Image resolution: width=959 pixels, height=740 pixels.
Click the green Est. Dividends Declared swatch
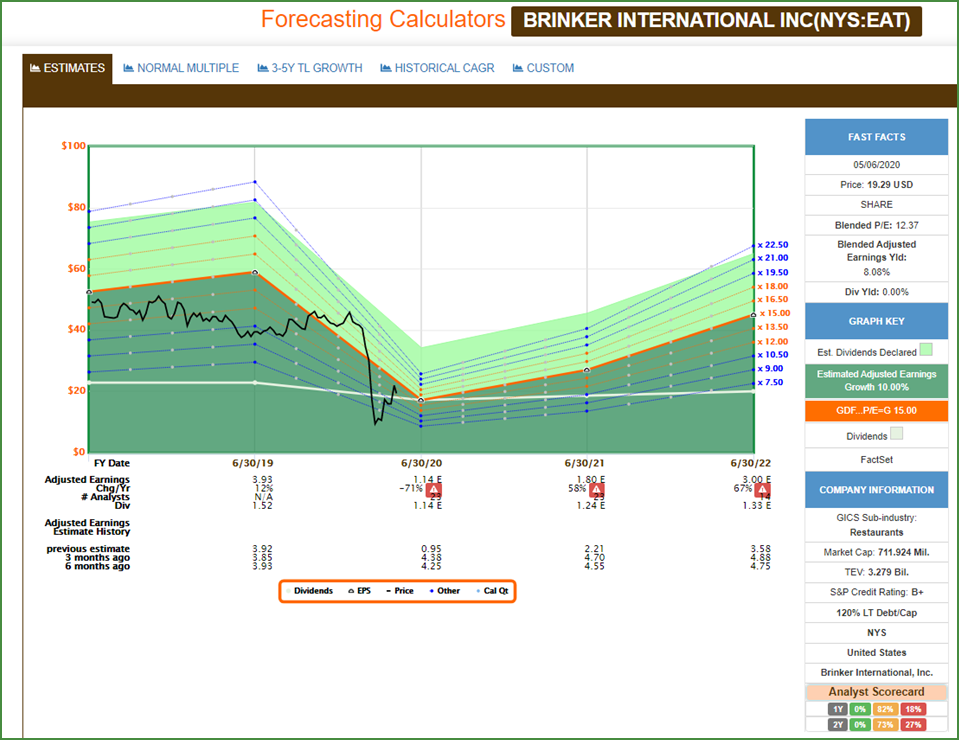tap(925, 350)
